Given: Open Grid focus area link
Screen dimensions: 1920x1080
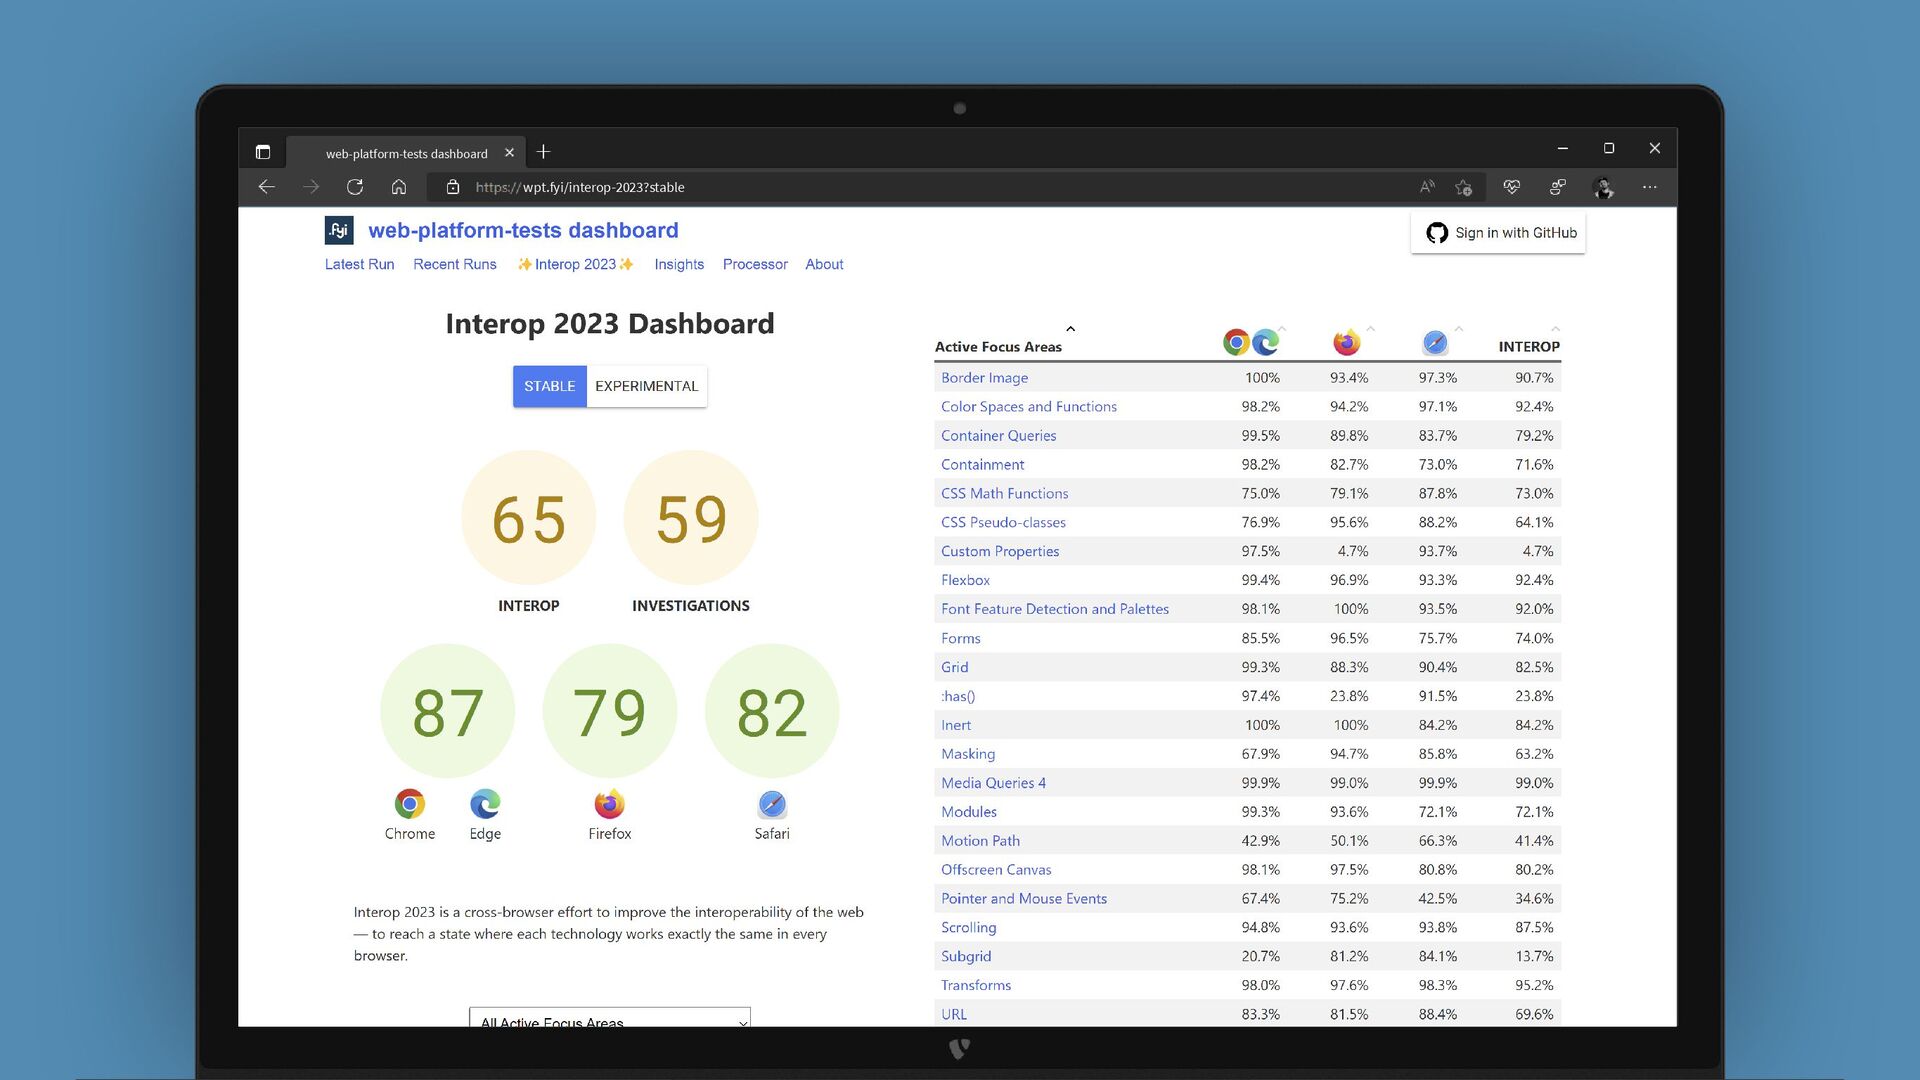Looking at the screenshot, I should tap(954, 668).
